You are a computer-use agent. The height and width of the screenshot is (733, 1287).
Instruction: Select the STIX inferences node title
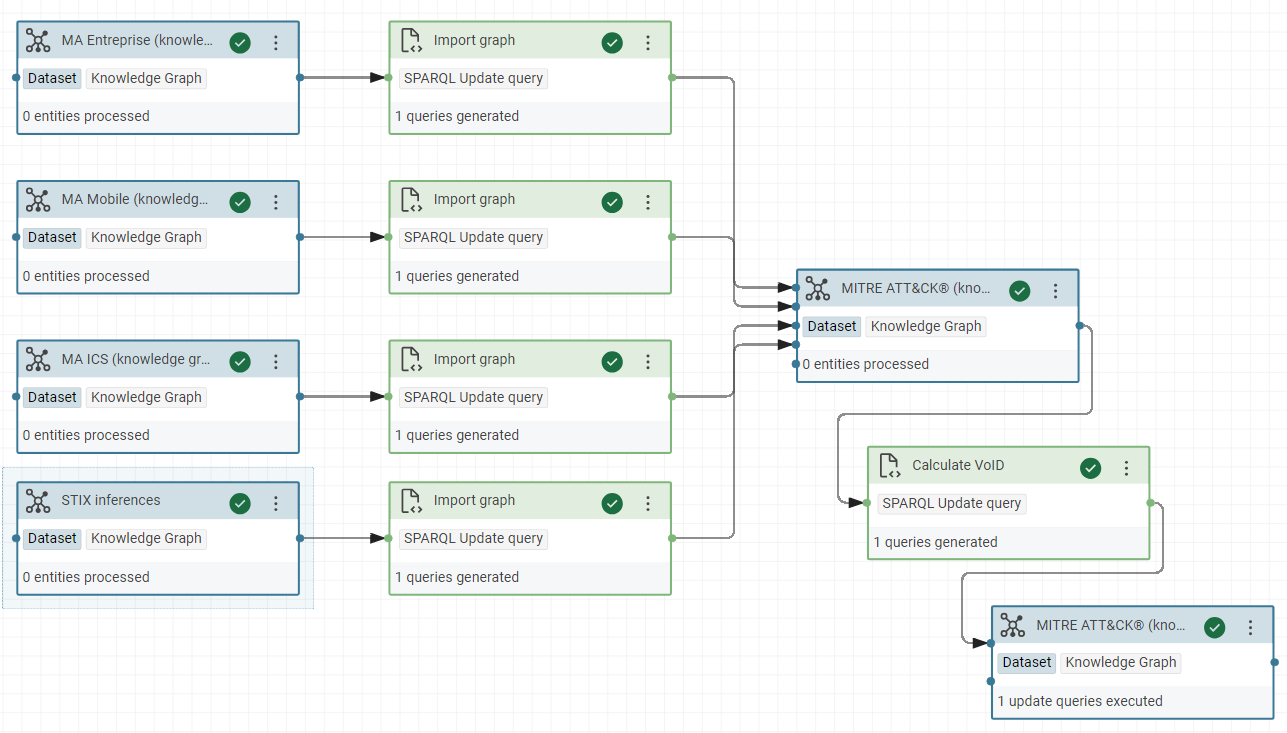pos(111,501)
